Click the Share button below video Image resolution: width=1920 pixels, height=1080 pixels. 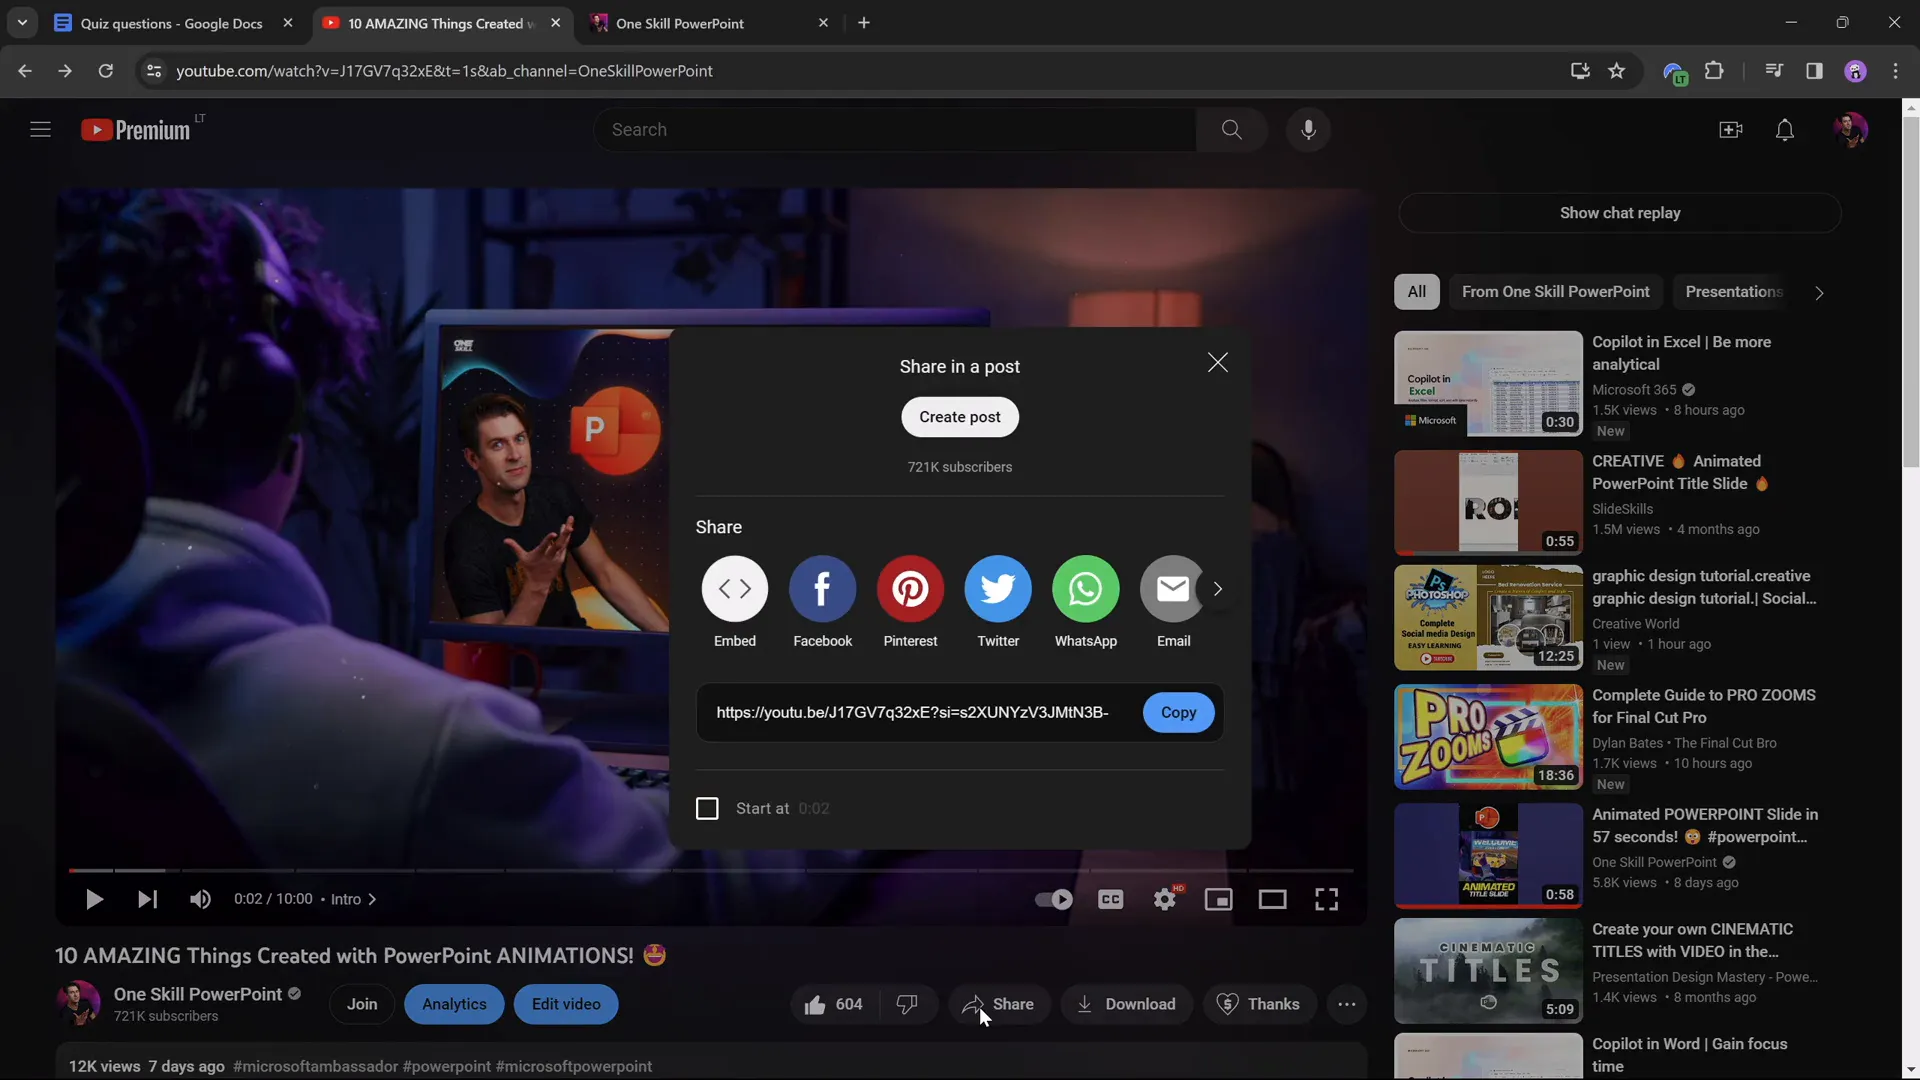[x=998, y=1004]
